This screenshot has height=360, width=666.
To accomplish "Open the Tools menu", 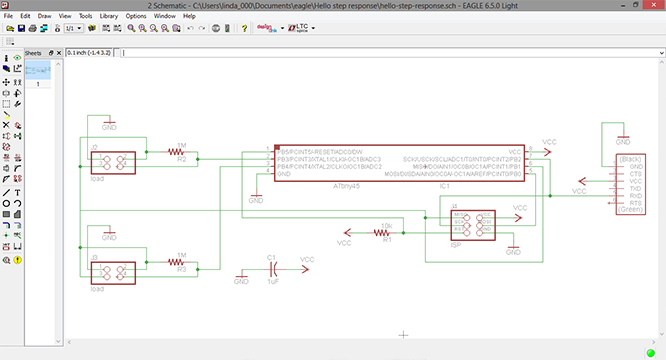I will (x=85, y=16).
